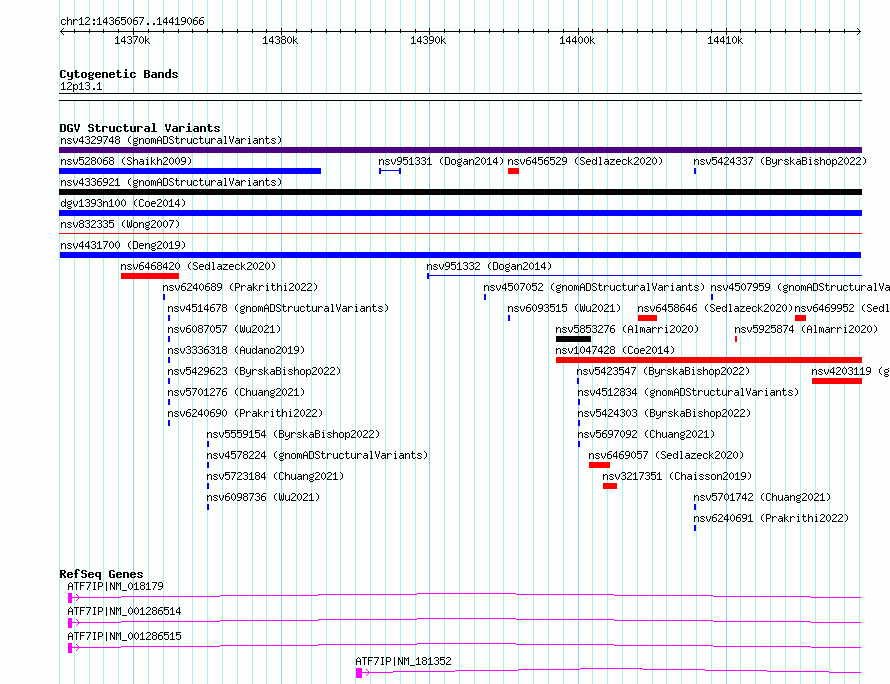
Task: Select the Cytogenetic Bands track title
Action: click(x=119, y=74)
